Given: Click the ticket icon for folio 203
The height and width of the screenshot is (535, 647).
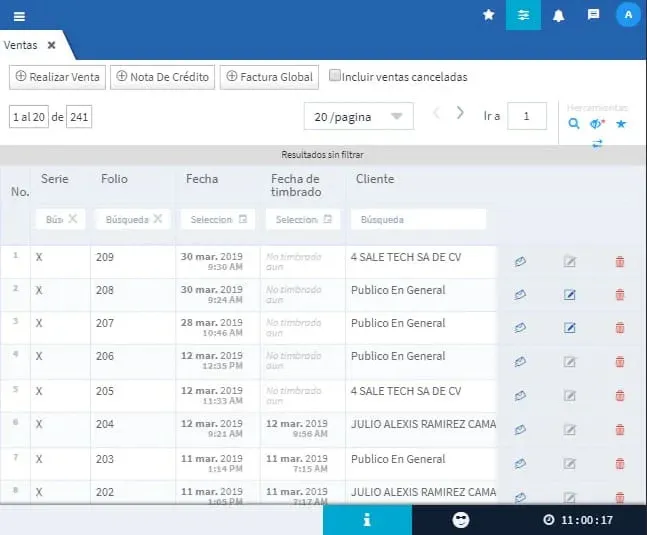Looking at the screenshot, I should click(x=520, y=464).
